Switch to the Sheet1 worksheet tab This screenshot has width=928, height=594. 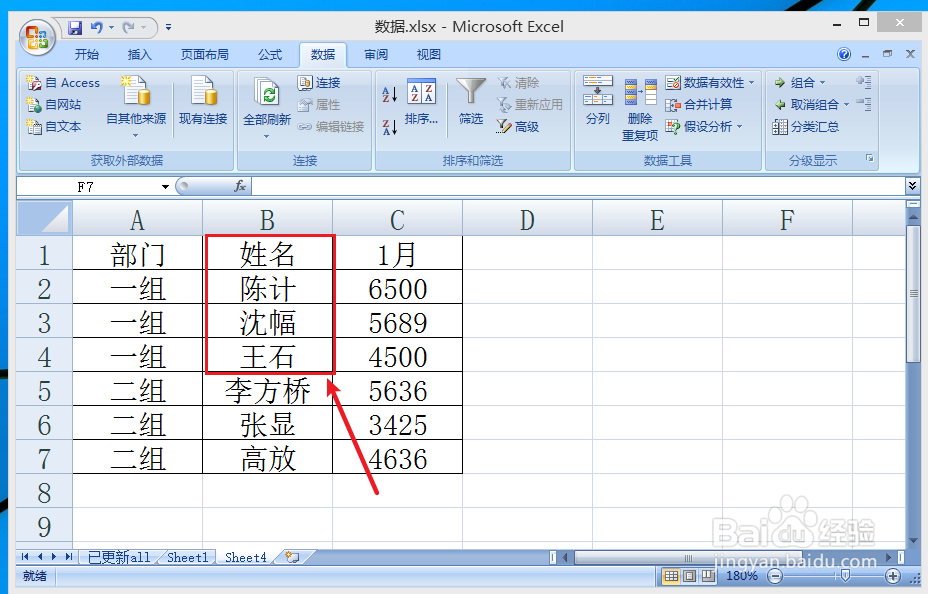pyautogui.click(x=186, y=557)
